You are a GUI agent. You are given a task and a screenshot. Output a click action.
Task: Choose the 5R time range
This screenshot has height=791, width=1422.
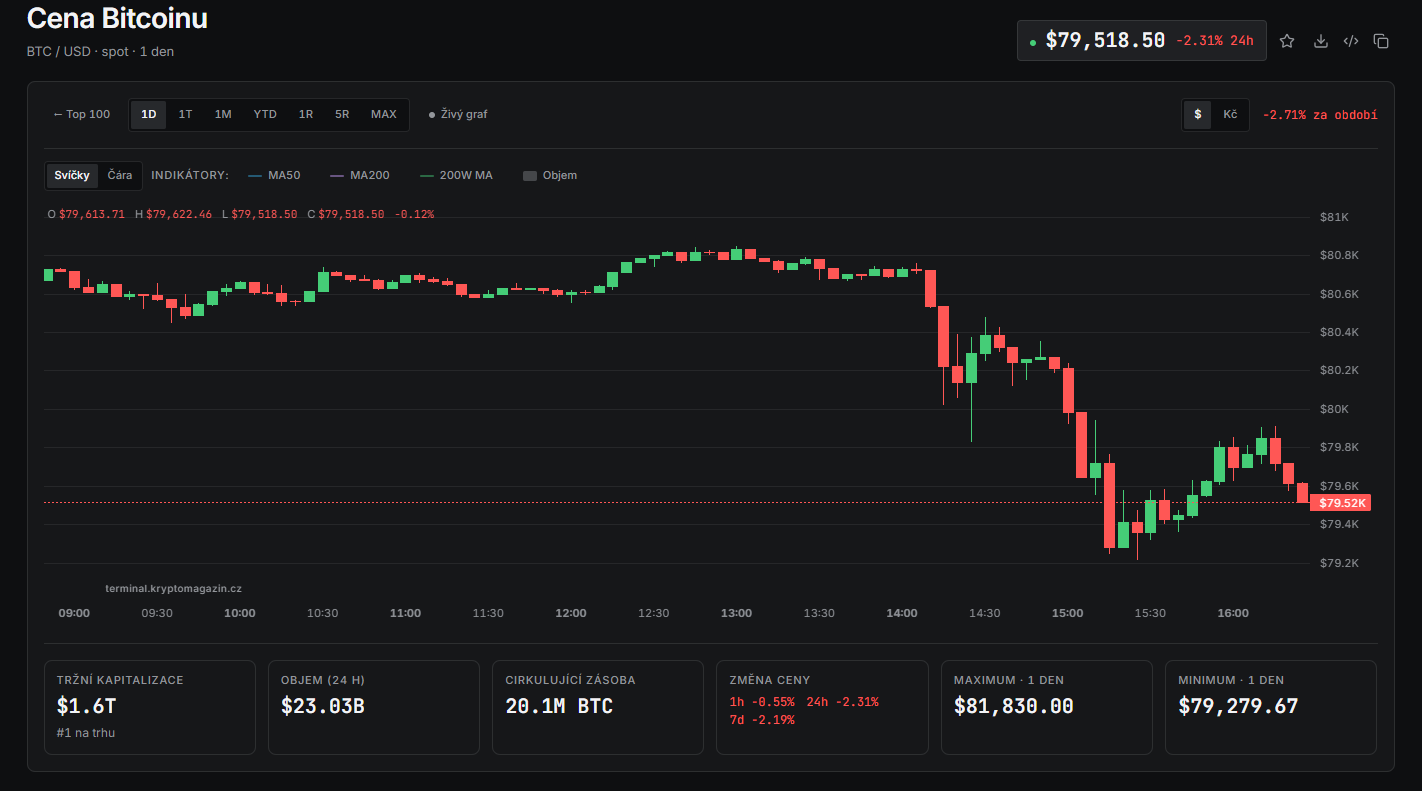(x=342, y=114)
